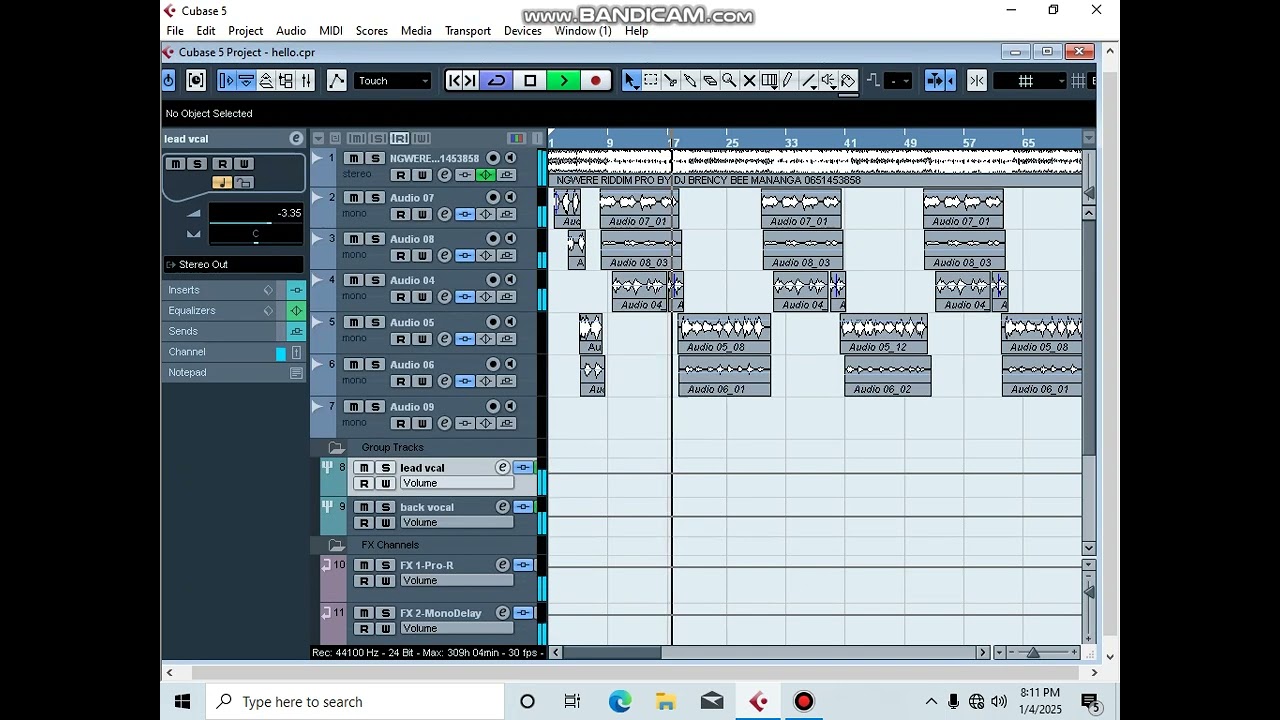Open the Stereo Out routing selector
1280x720 pixels.
[234, 265]
